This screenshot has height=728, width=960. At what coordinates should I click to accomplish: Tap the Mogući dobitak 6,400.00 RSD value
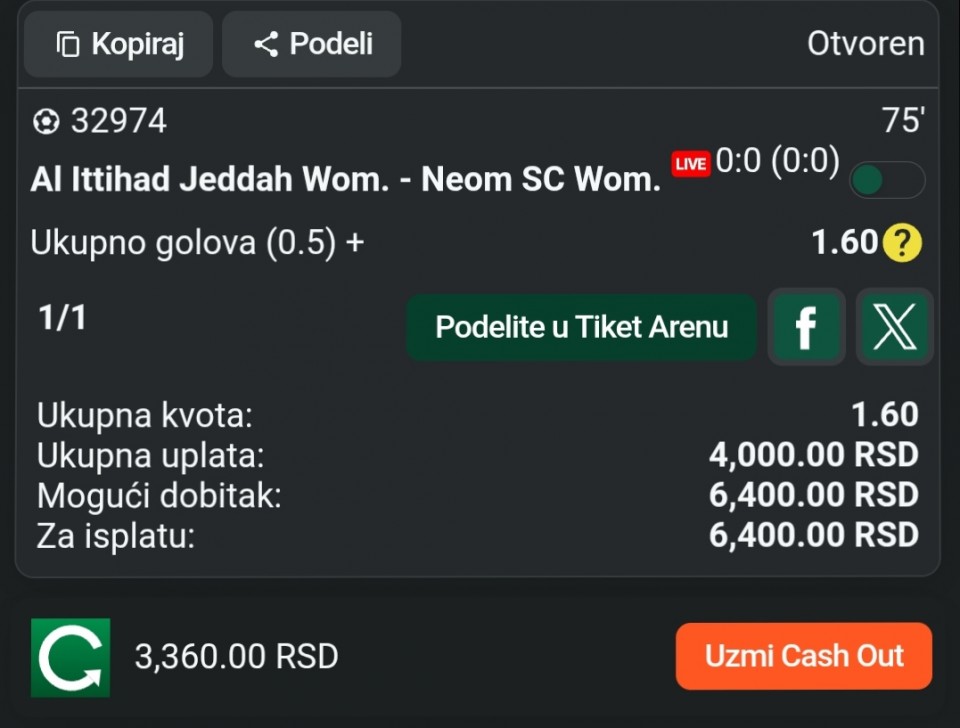pyautogui.click(x=813, y=495)
